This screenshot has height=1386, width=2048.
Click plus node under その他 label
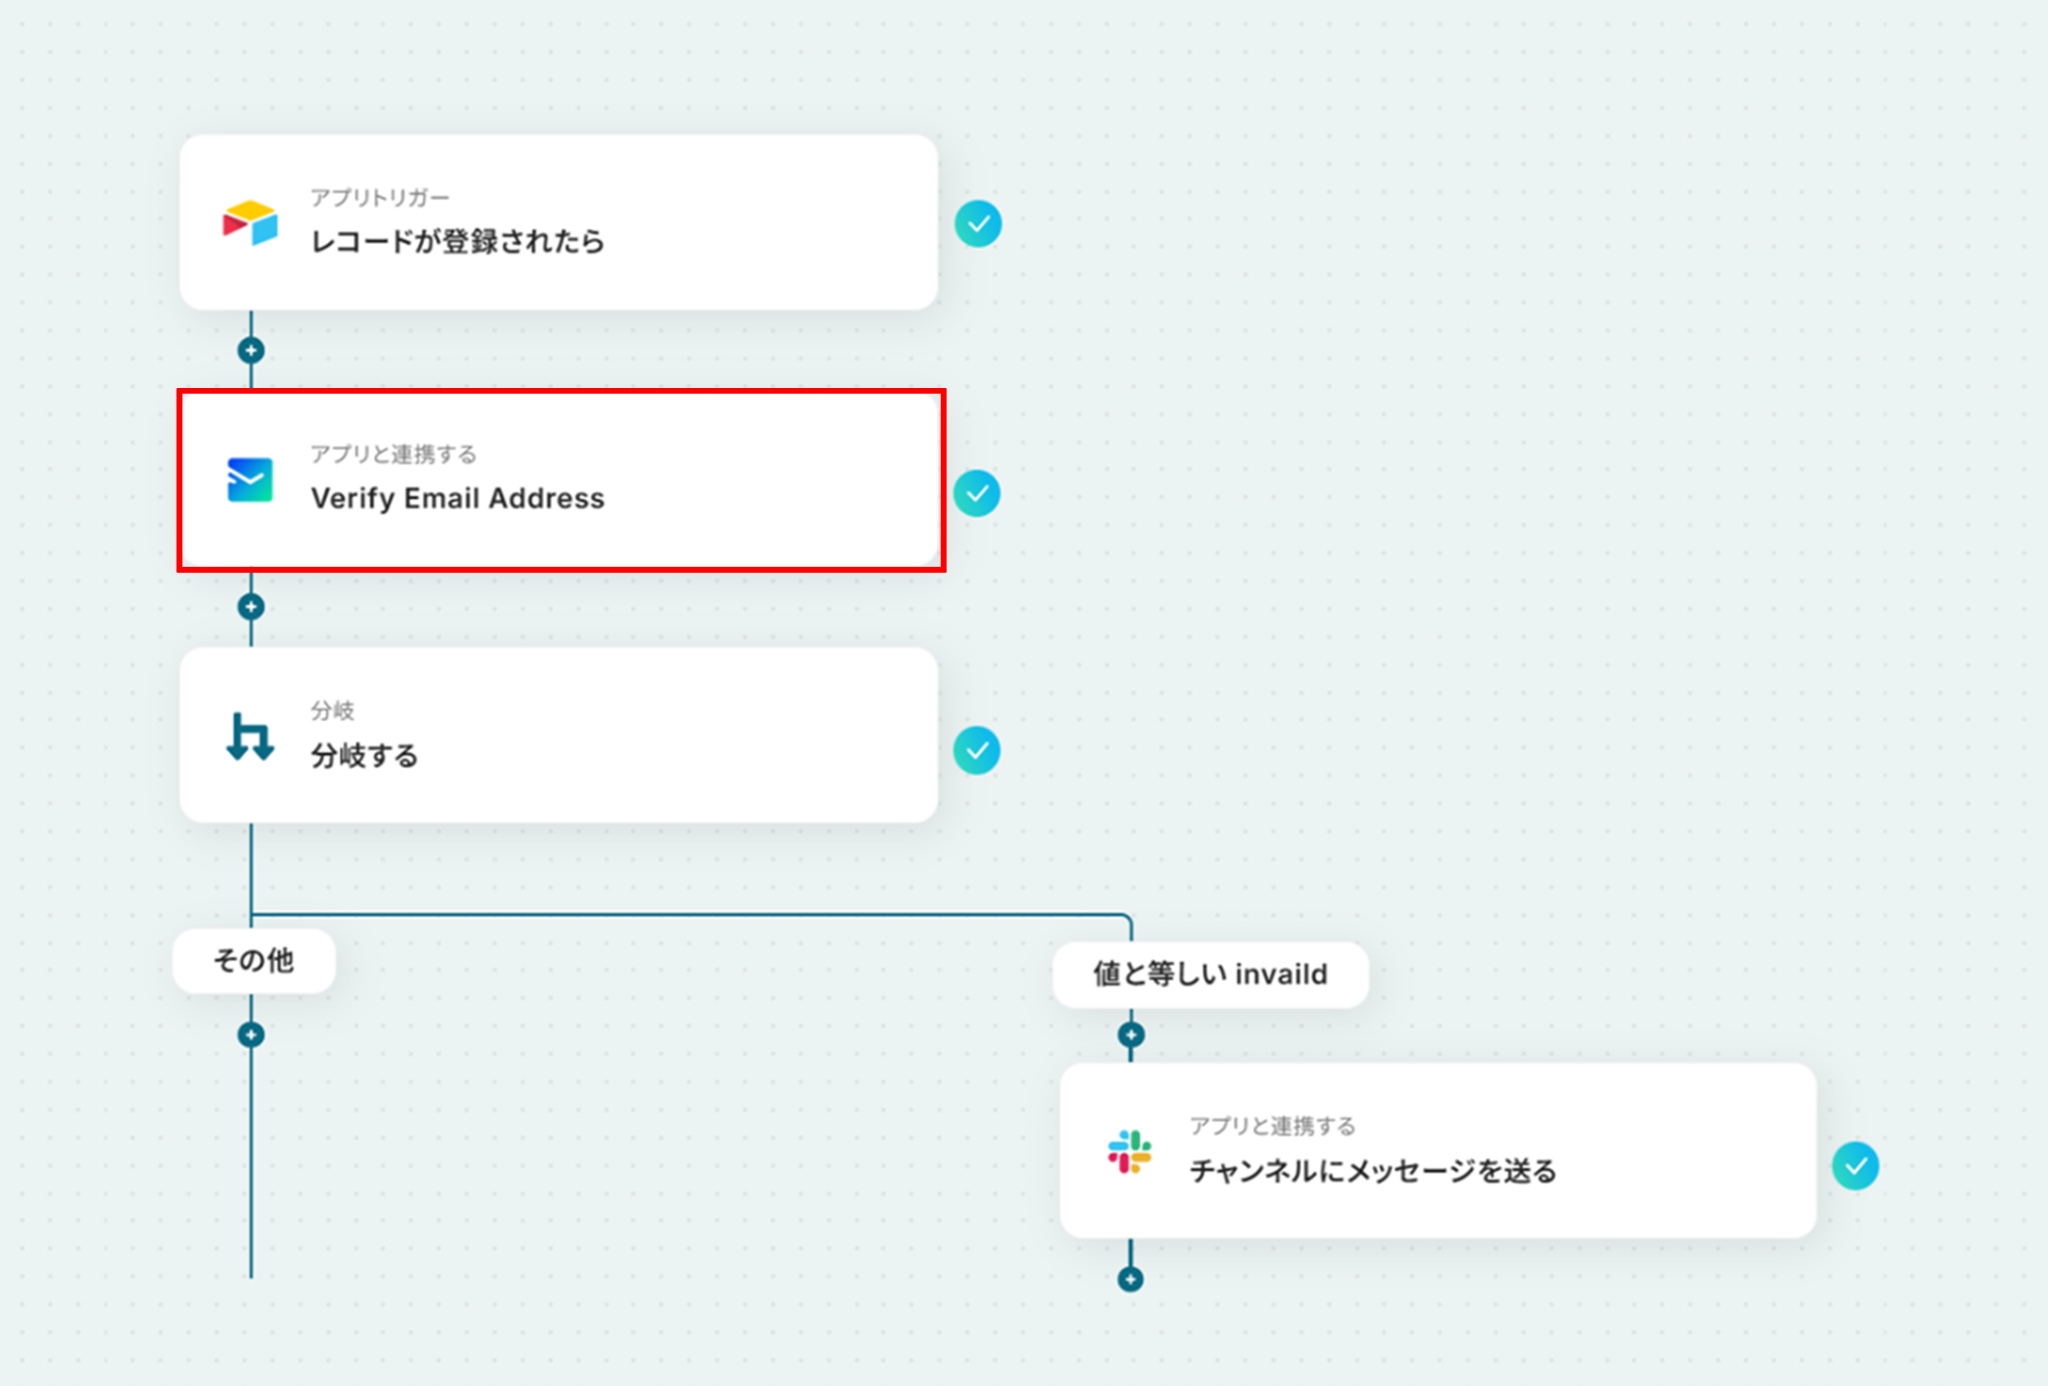tap(251, 1035)
